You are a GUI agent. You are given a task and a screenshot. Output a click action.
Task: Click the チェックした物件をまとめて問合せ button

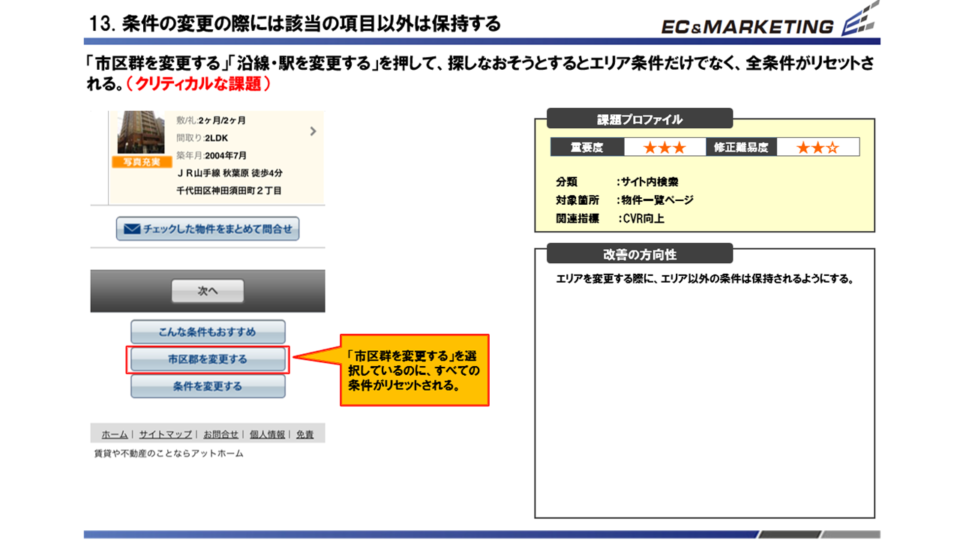click(x=208, y=229)
